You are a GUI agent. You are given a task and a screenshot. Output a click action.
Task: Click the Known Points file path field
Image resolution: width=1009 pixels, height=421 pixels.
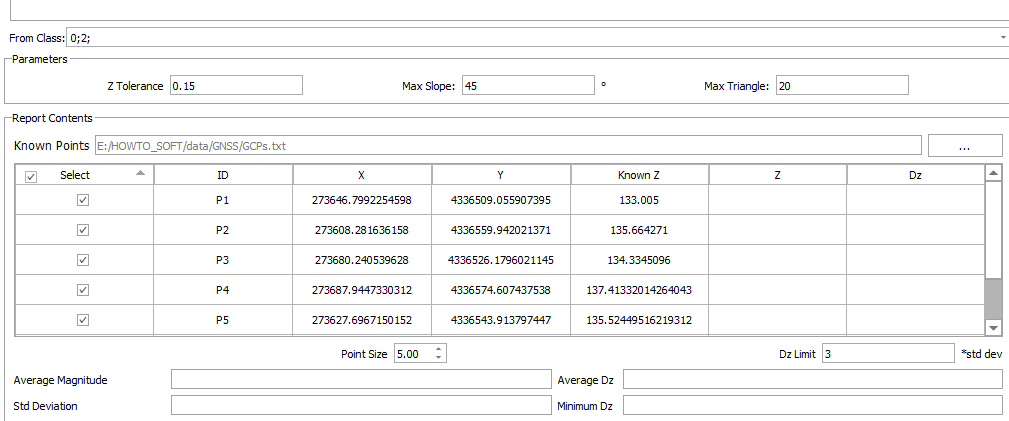click(x=507, y=146)
